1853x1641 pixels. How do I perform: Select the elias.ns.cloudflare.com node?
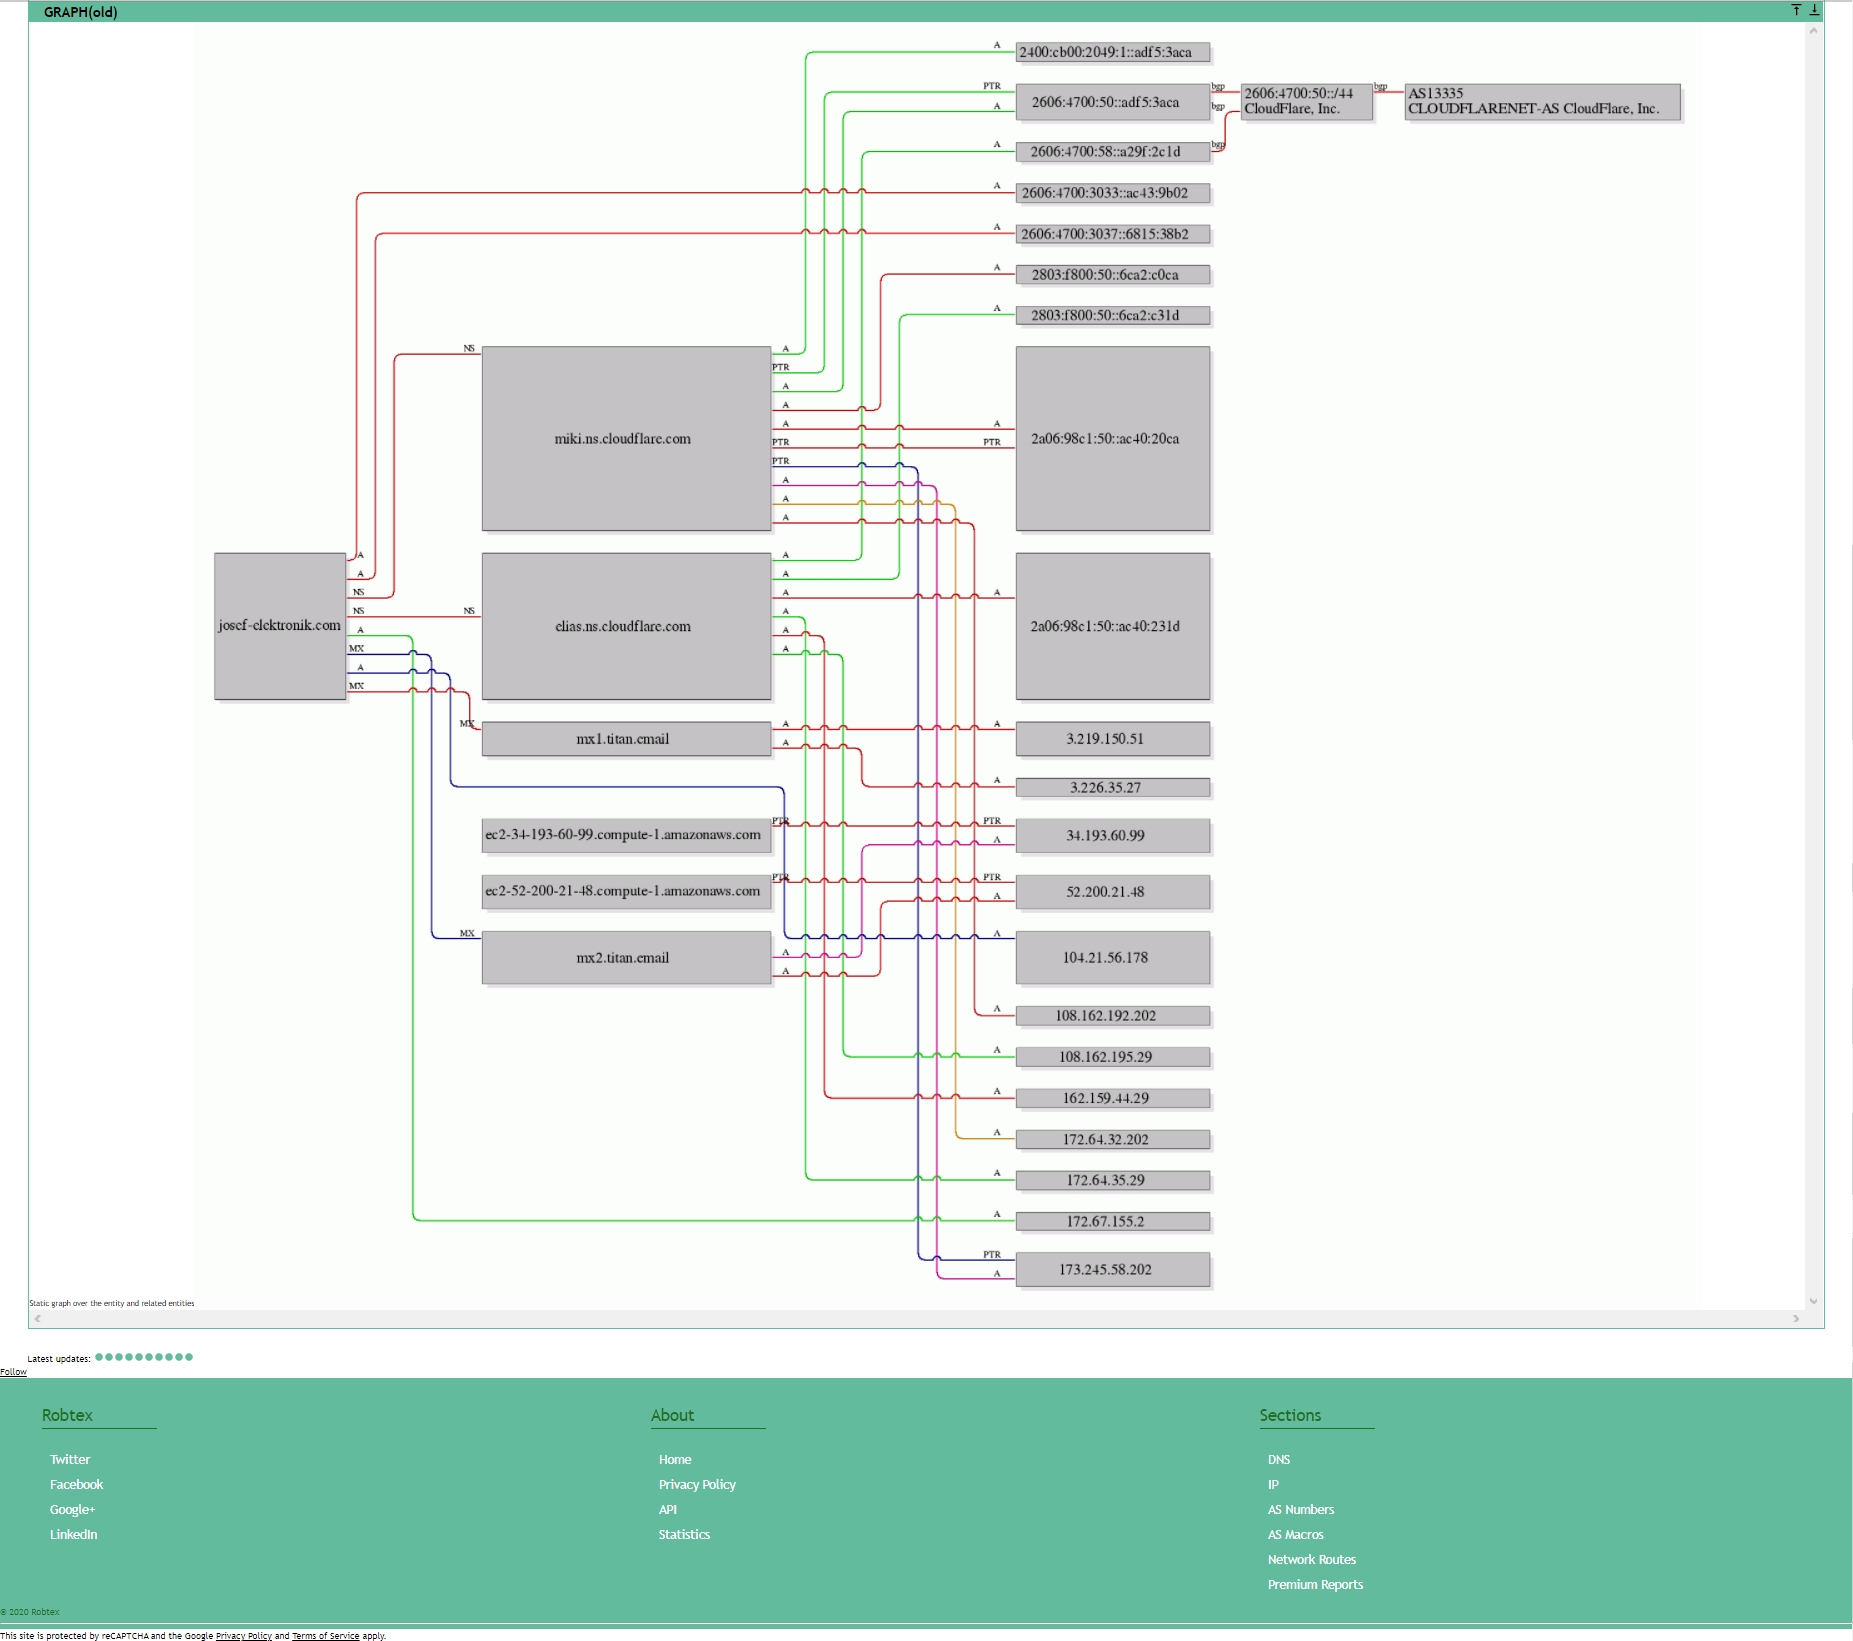[x=626, y=626]
